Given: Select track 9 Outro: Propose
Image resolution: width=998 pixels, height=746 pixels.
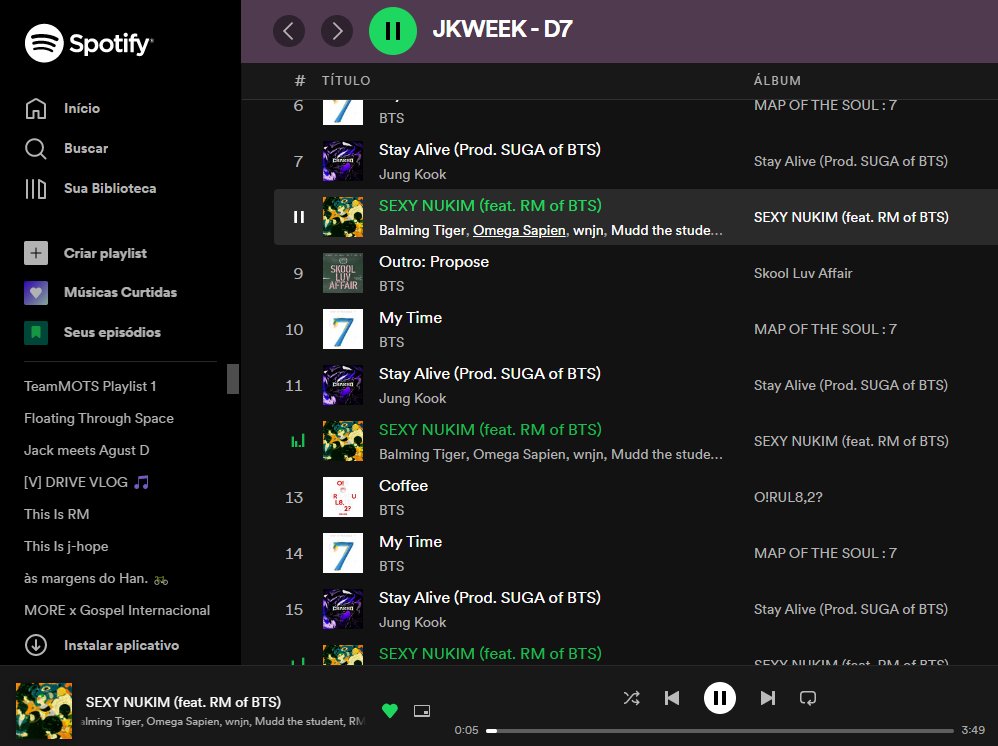Looking at the screenshot, I should coord(635,273).
